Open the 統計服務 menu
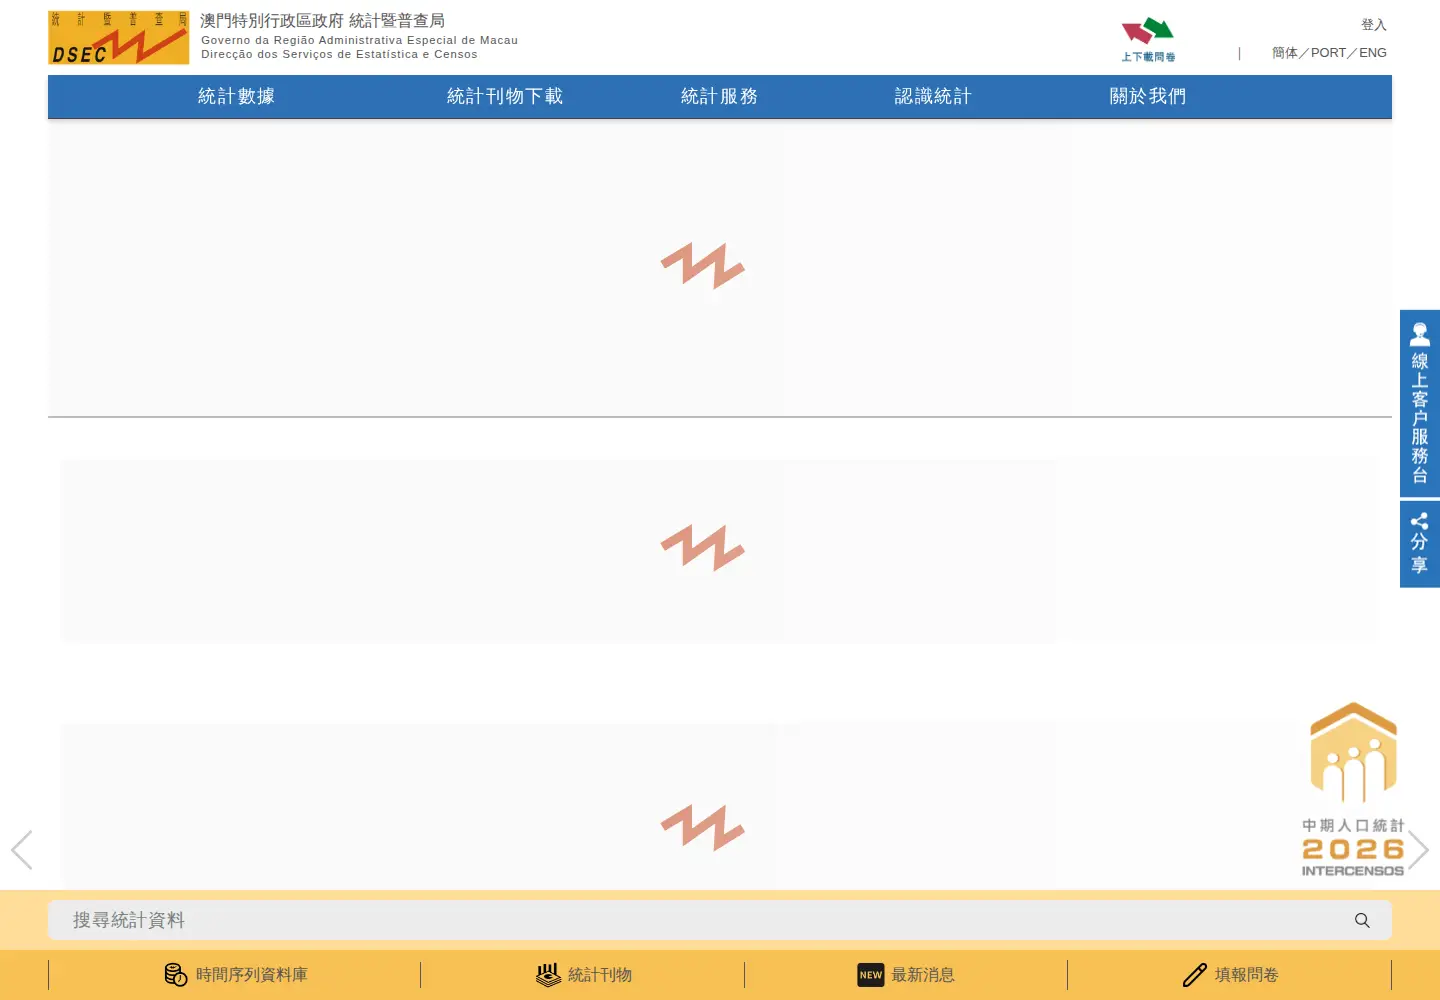Viewport: 1440px width, 1000px height. coord(719,97)
